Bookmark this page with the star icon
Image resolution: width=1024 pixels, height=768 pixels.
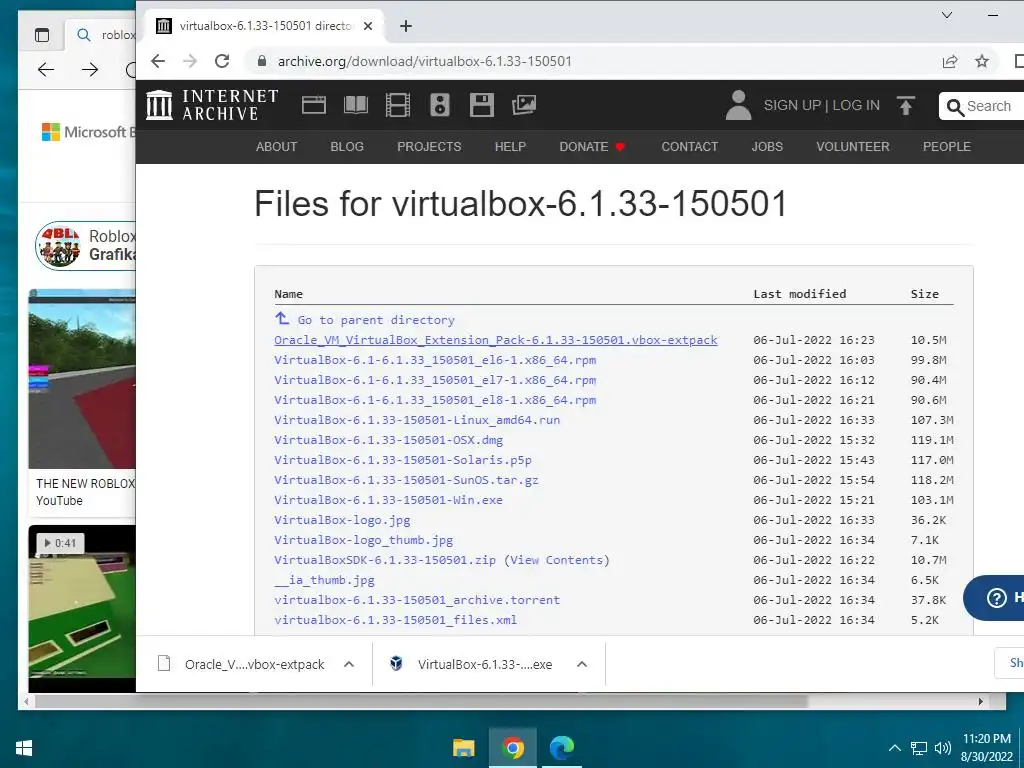click(982, 61)
